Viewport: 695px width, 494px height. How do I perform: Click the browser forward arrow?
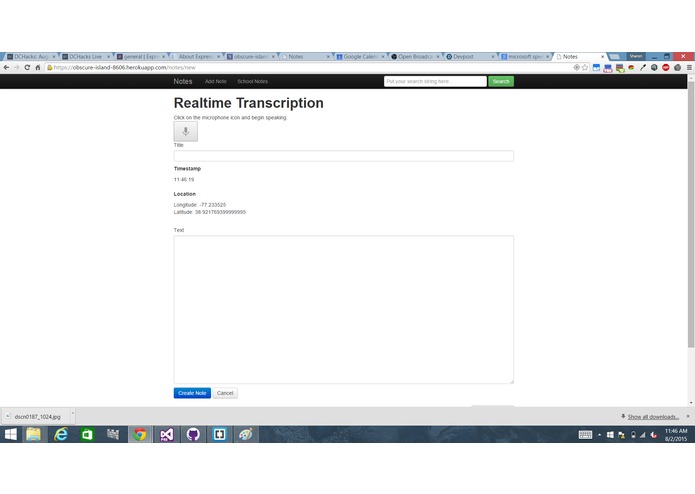pos(16,67)
